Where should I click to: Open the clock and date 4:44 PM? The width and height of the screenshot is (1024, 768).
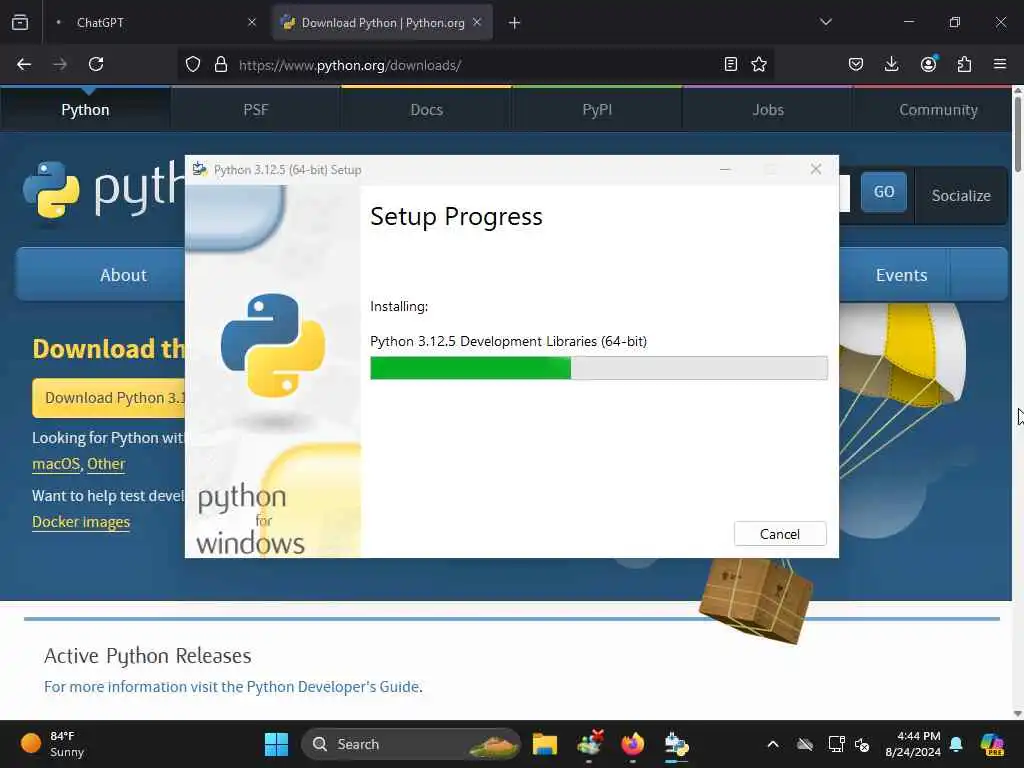[x=913, y=744]
